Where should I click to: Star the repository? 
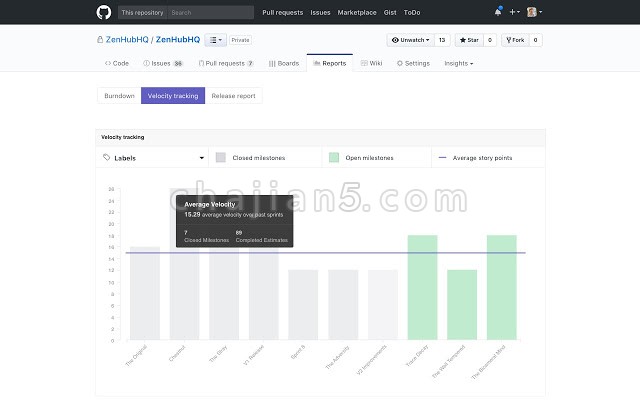click(x=469, y=40)
